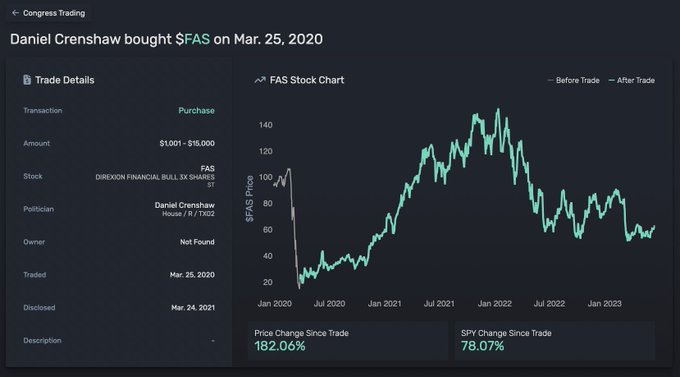Open the $FAS ticker link in title

pos(193,39)
